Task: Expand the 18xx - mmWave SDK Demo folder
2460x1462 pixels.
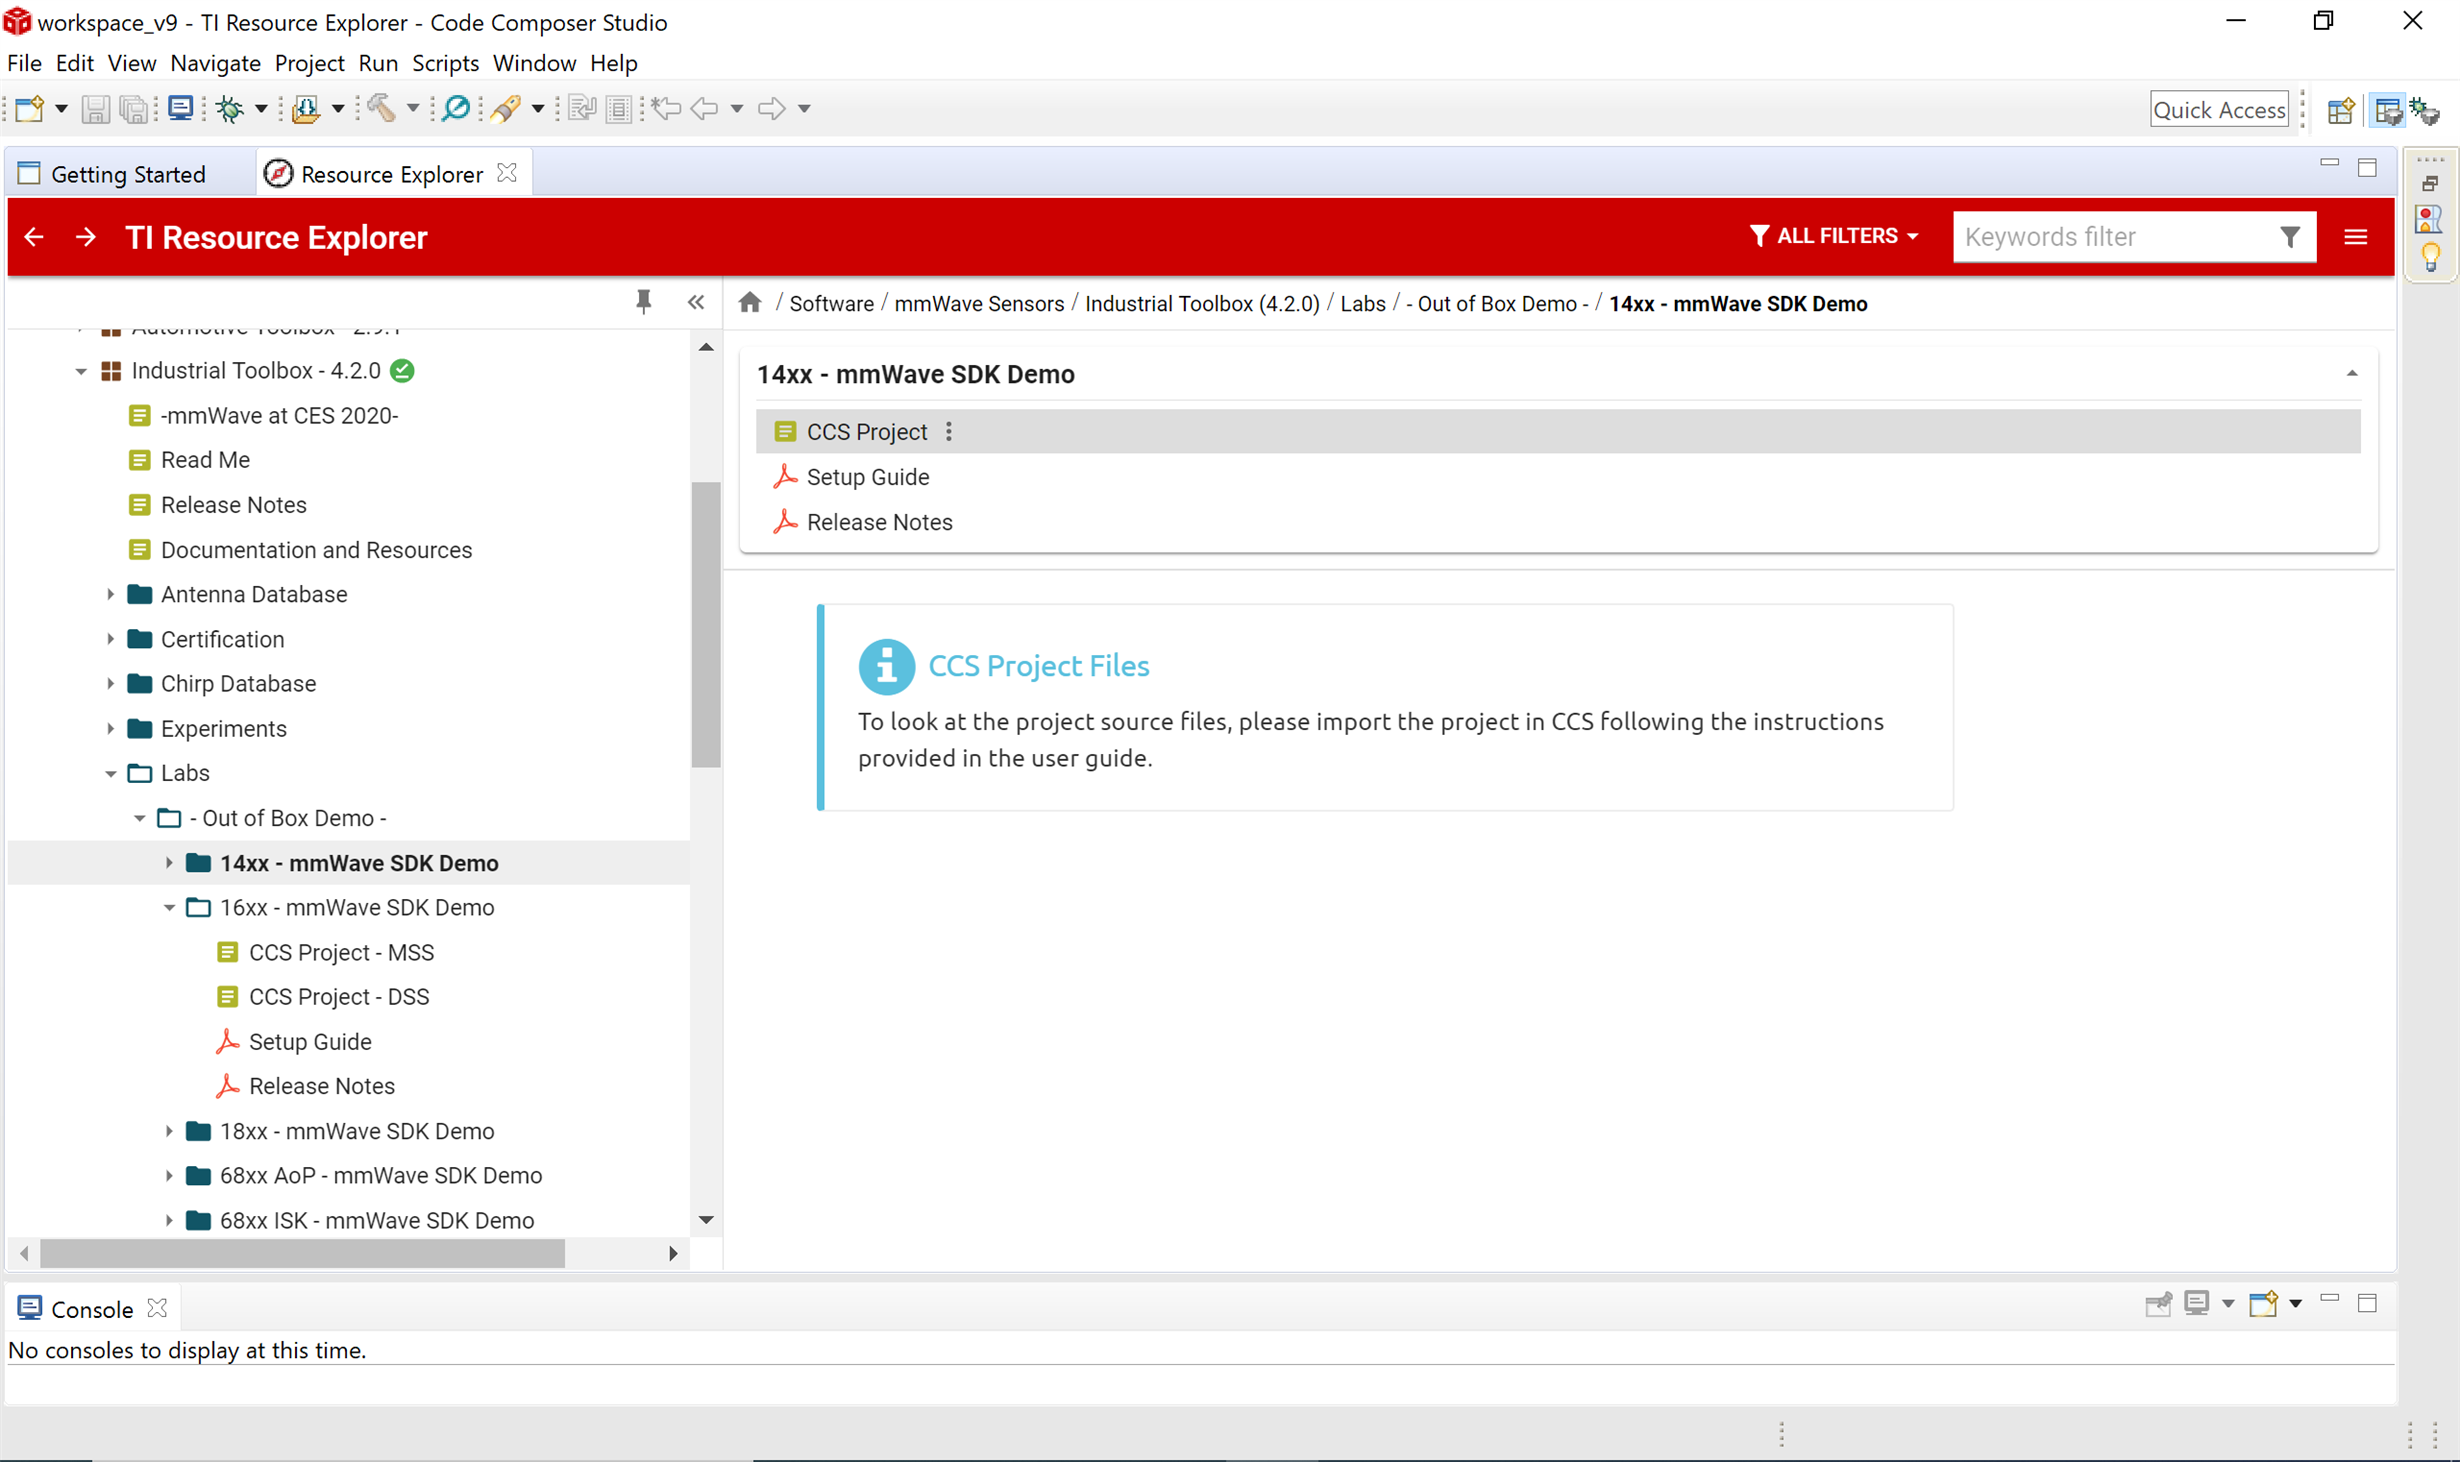Action: [169, 1131]
